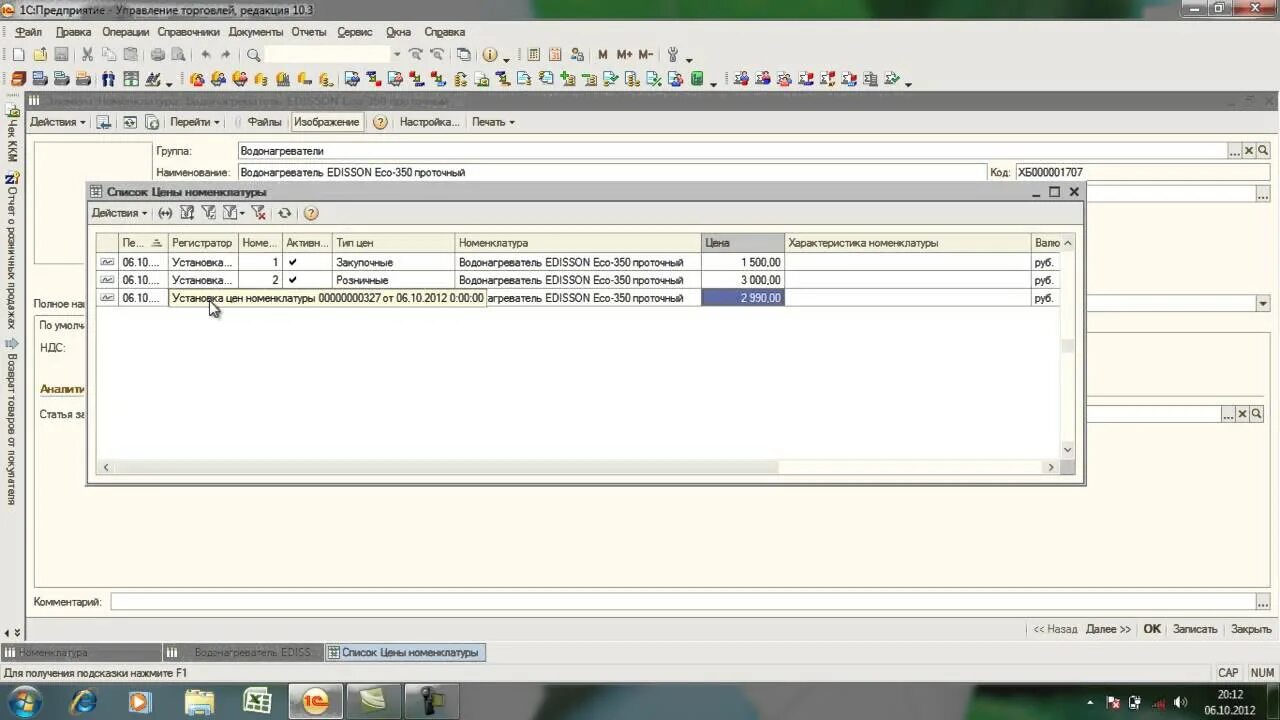1280x720 pixels.
Task: Click the Copy icon in main toolbar
Action: click(x=110, y=55)
